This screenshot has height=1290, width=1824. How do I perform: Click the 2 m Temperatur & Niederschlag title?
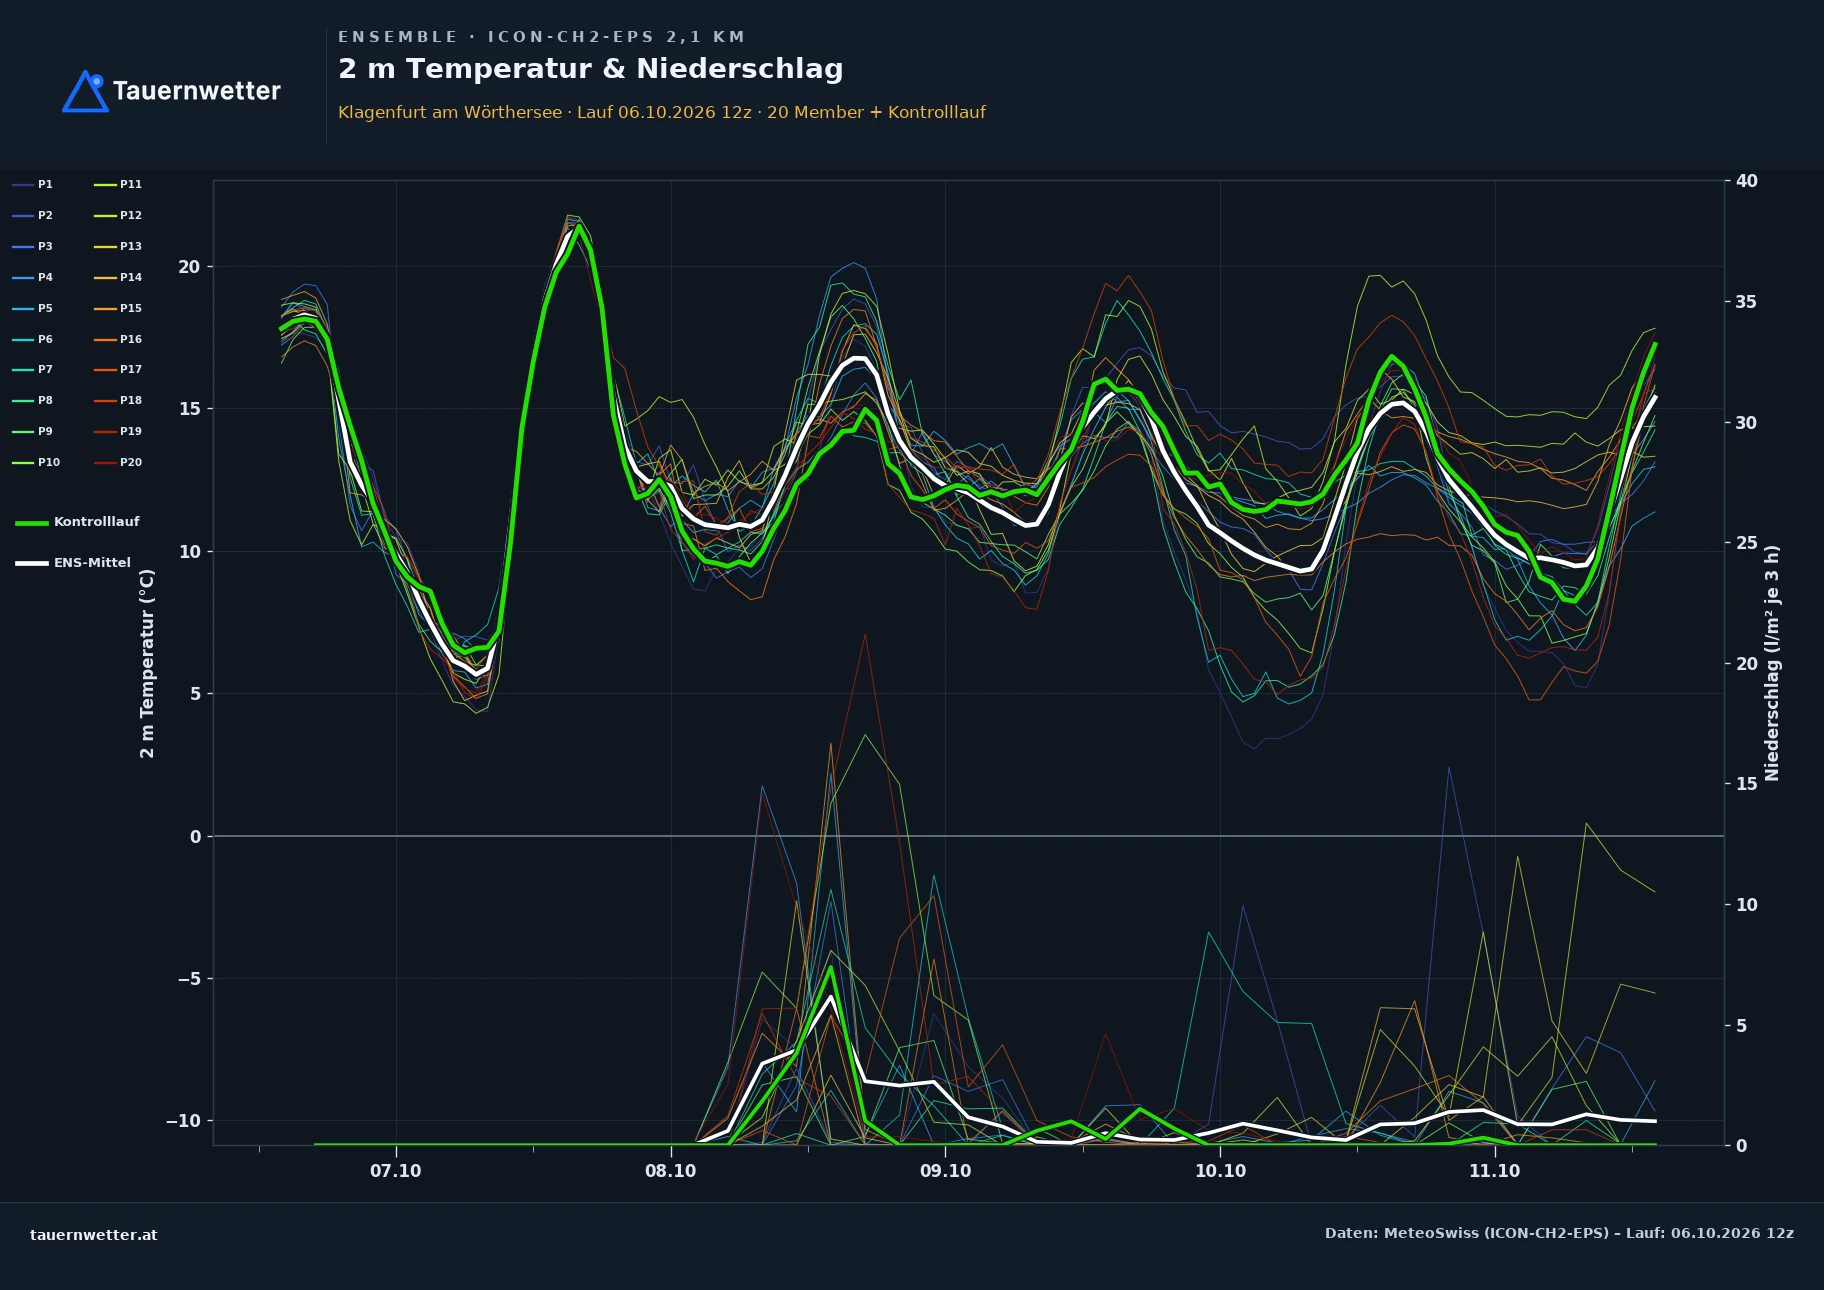[x=591, y=69]
